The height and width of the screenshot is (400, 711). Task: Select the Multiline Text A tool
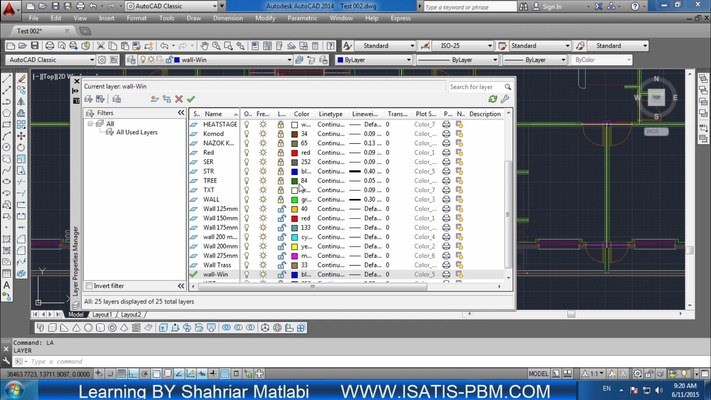click(7, 285)
